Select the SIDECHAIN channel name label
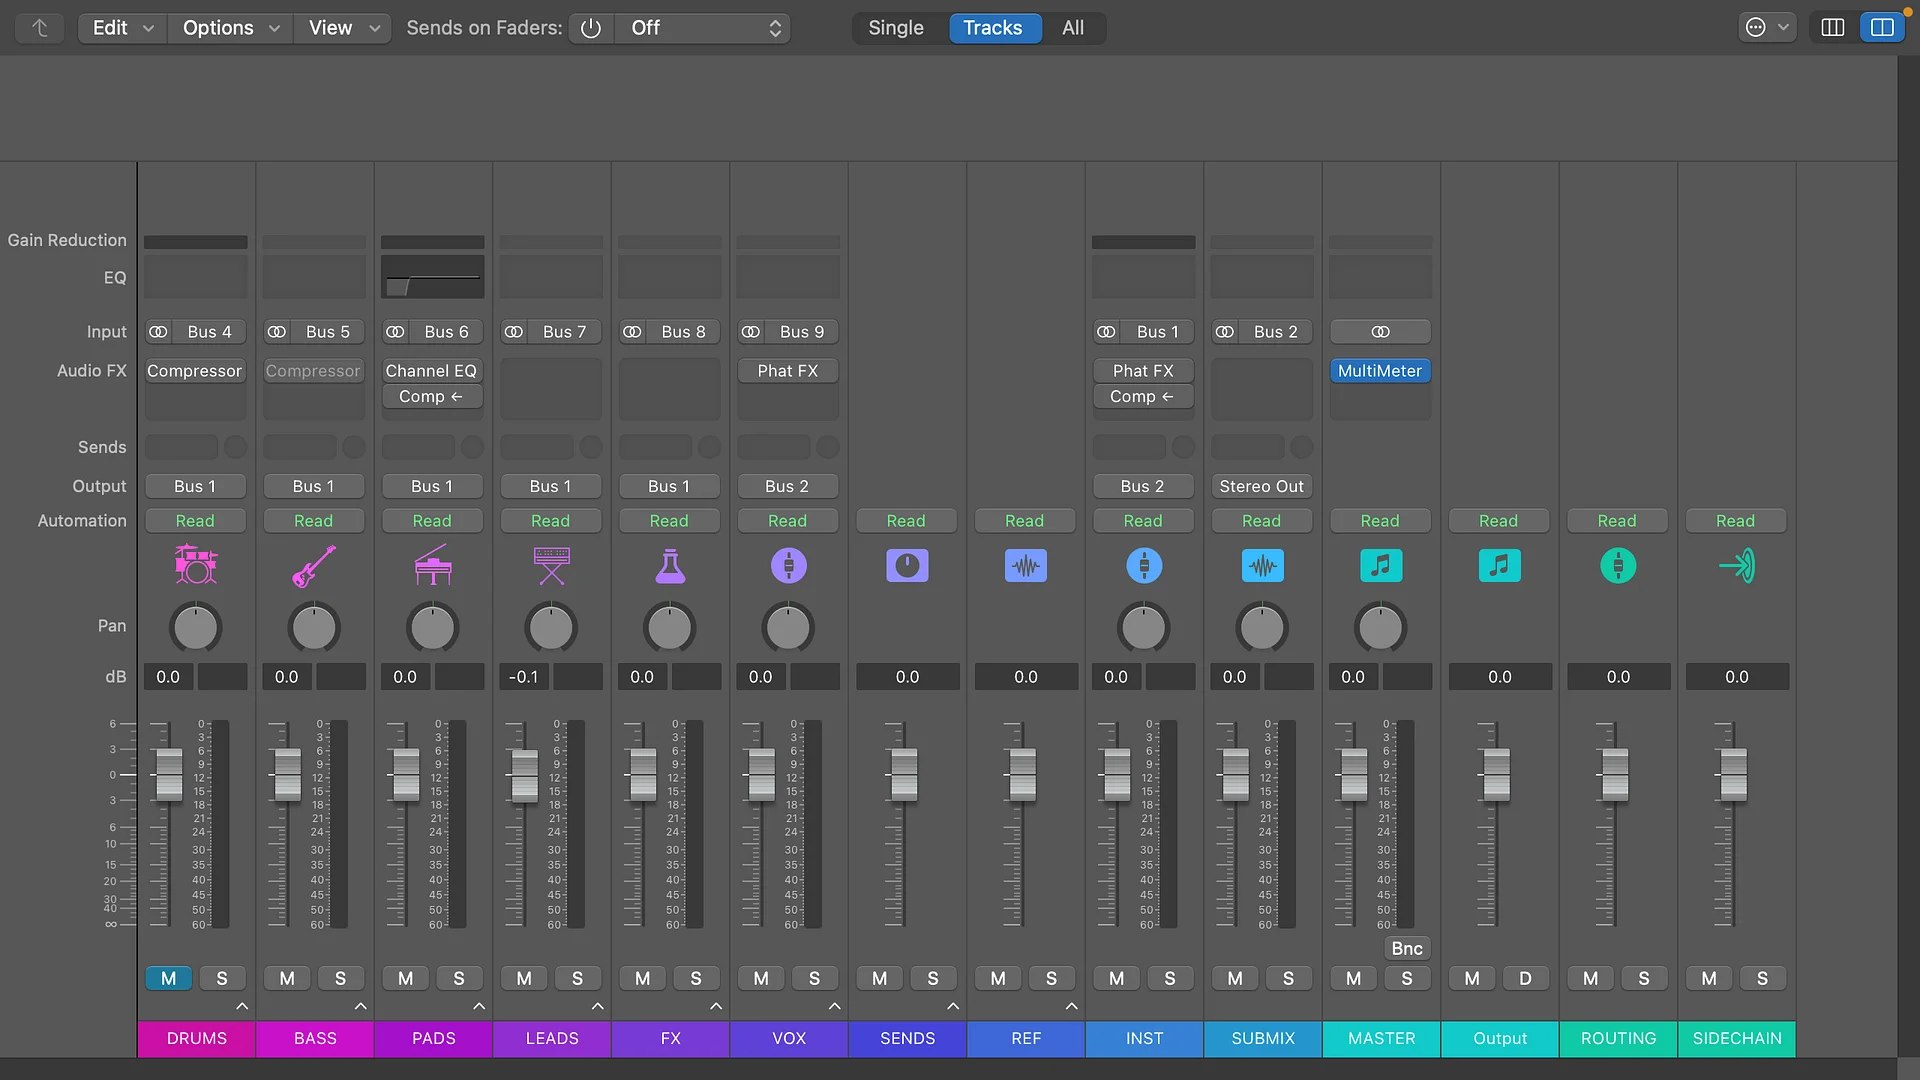The height and width of the screenshot is (1080, 1920). click(1737, 1038)
